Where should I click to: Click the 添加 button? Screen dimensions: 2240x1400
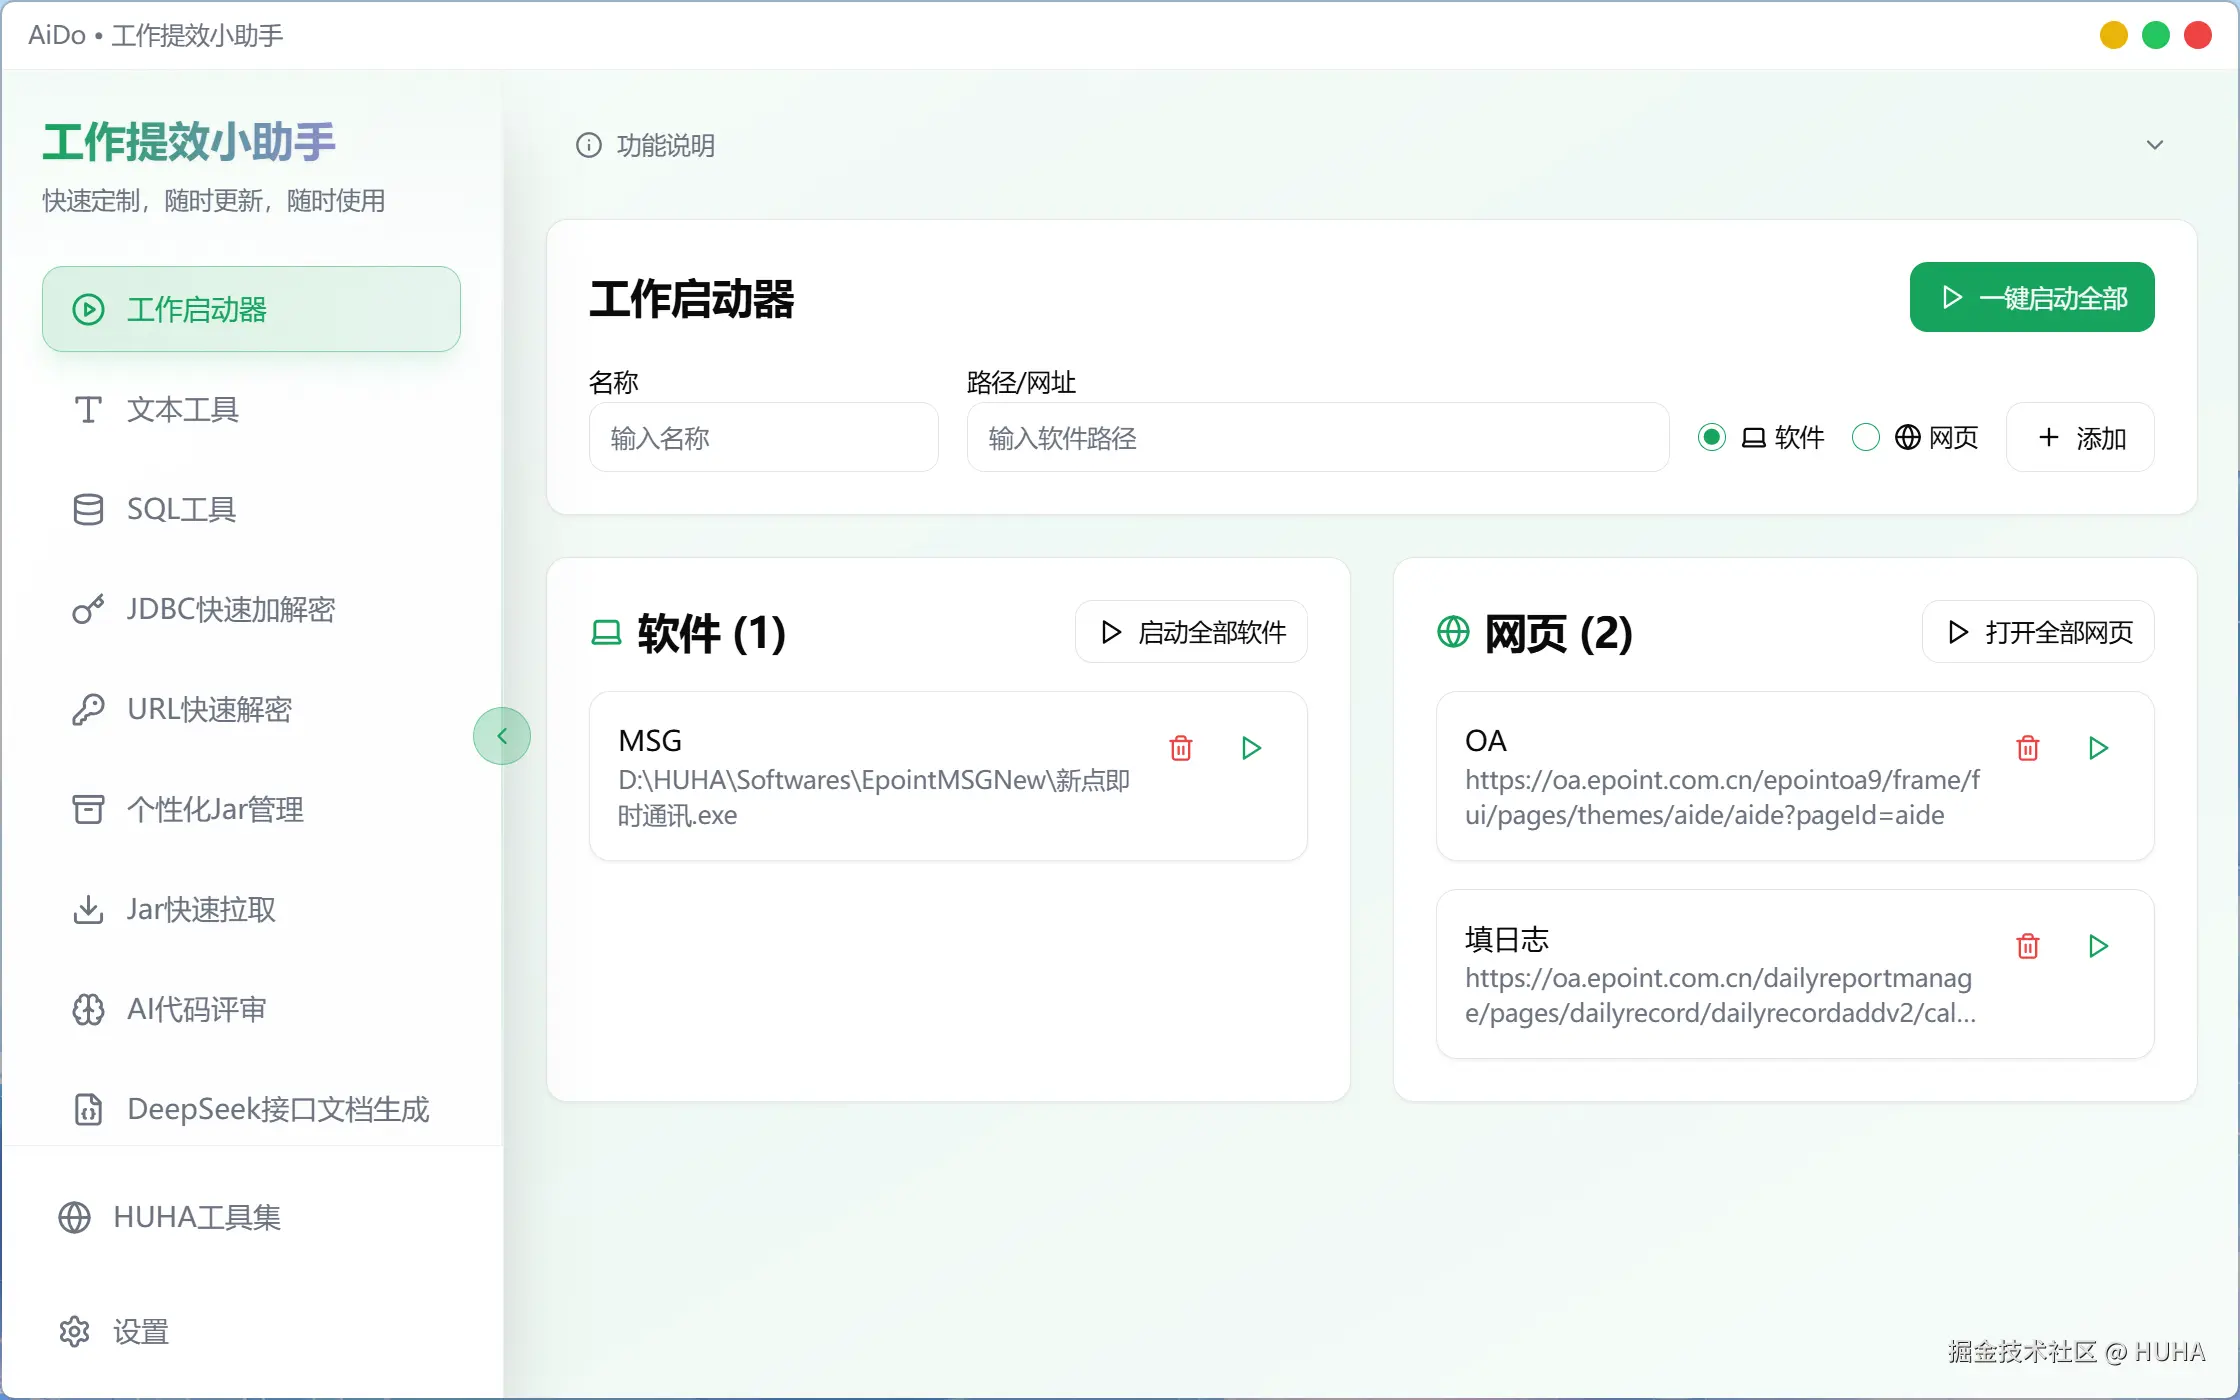click(2080, 438)
